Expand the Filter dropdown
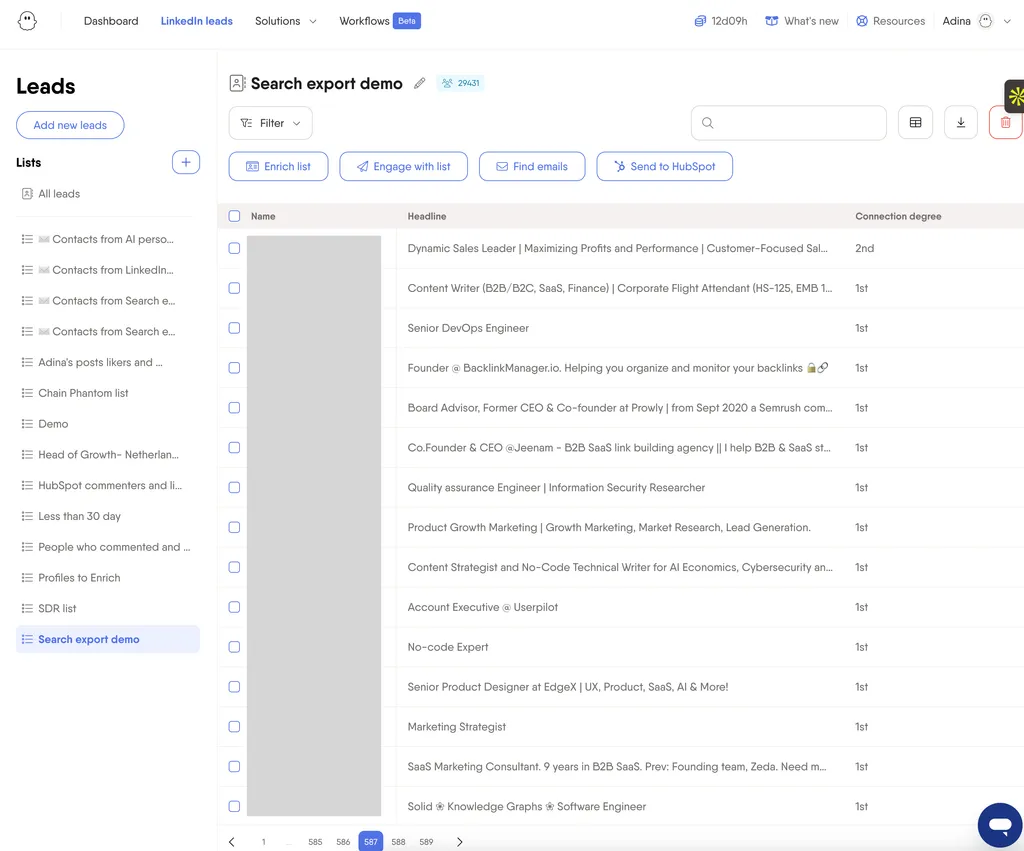 (x=271, y=123)
